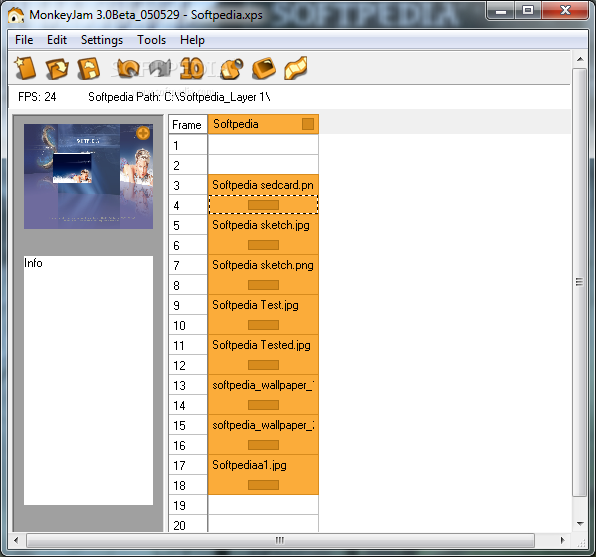The width and height of the screenshot is (596, 557).
Task: Export movie with the film strip icon
Action: pyautogui.click(x=296, y=68)
